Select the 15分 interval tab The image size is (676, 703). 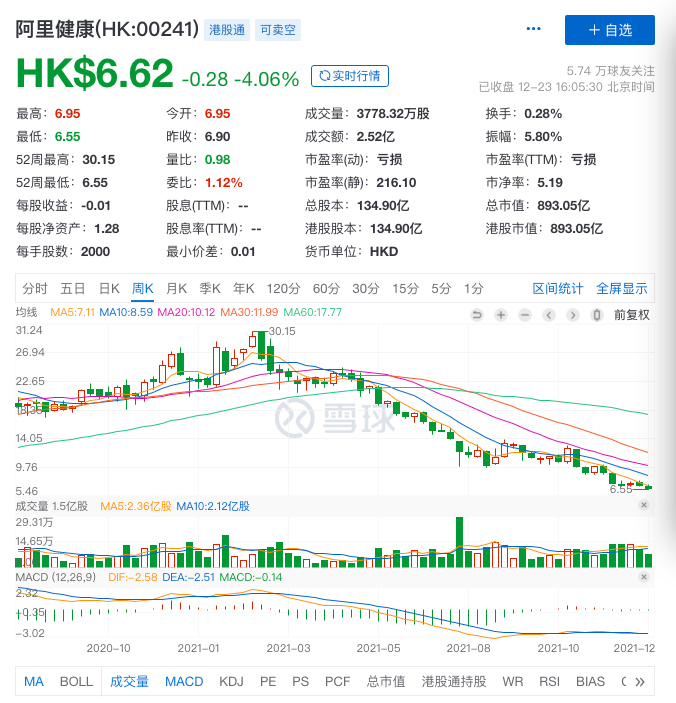click(x=406, y=288)
